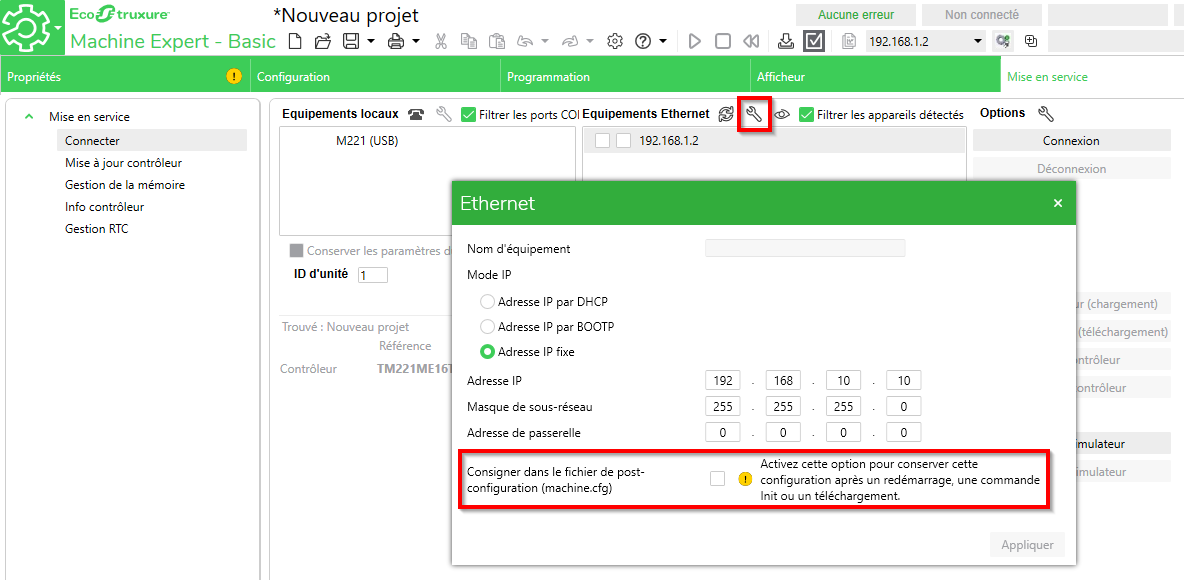Screen dimensions: 1184x580
Task: Enable the post-configuration file checkbox
Action: click(x=717, y=479)
